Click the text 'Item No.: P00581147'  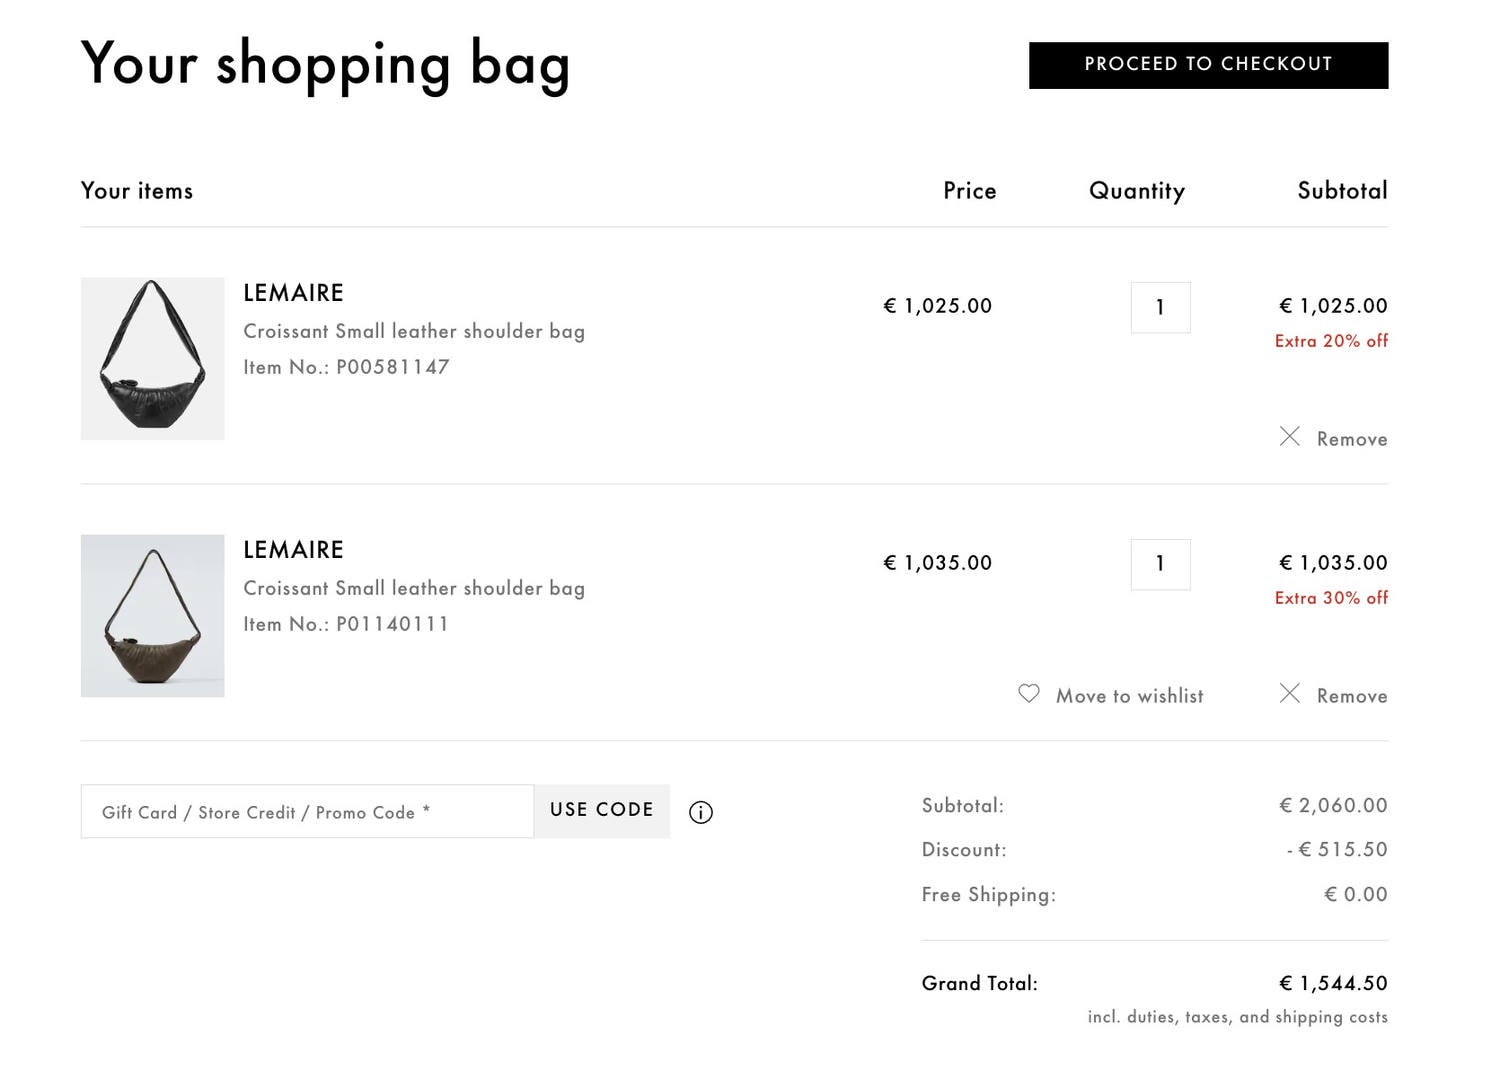coord(346,367)
